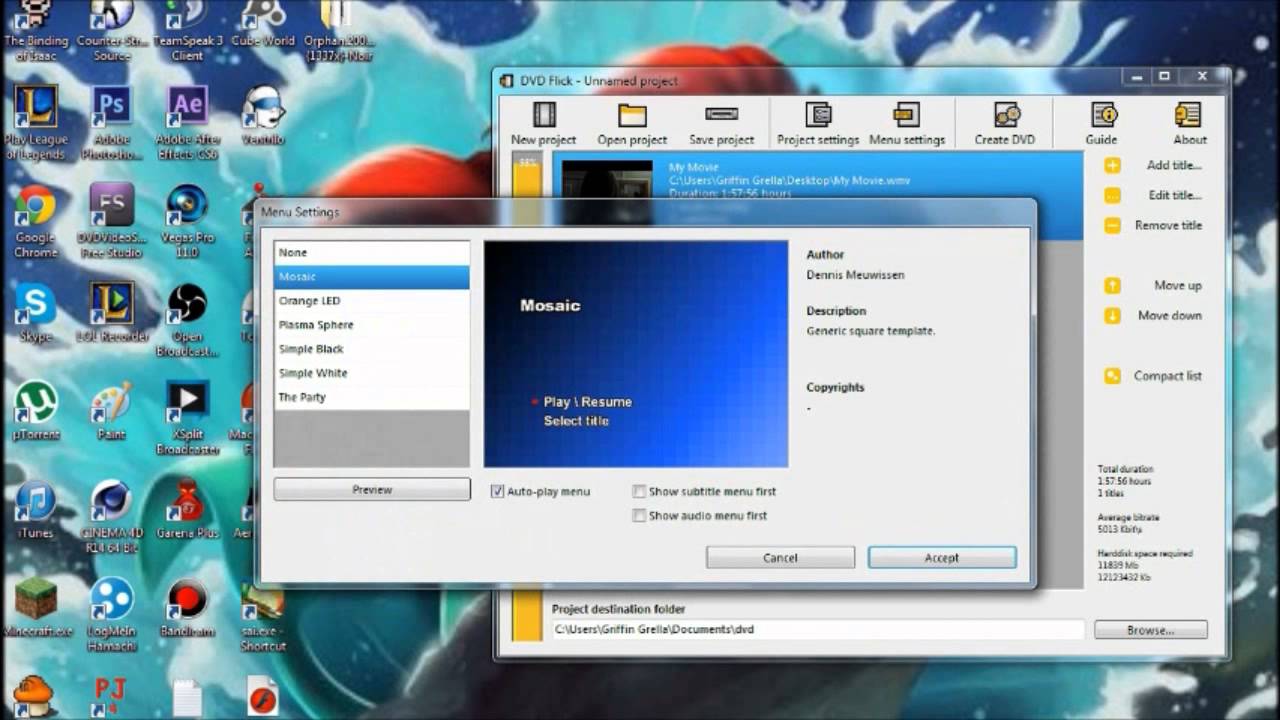
Task: Click the Edit title icon button
Action: click(1112, 196)
